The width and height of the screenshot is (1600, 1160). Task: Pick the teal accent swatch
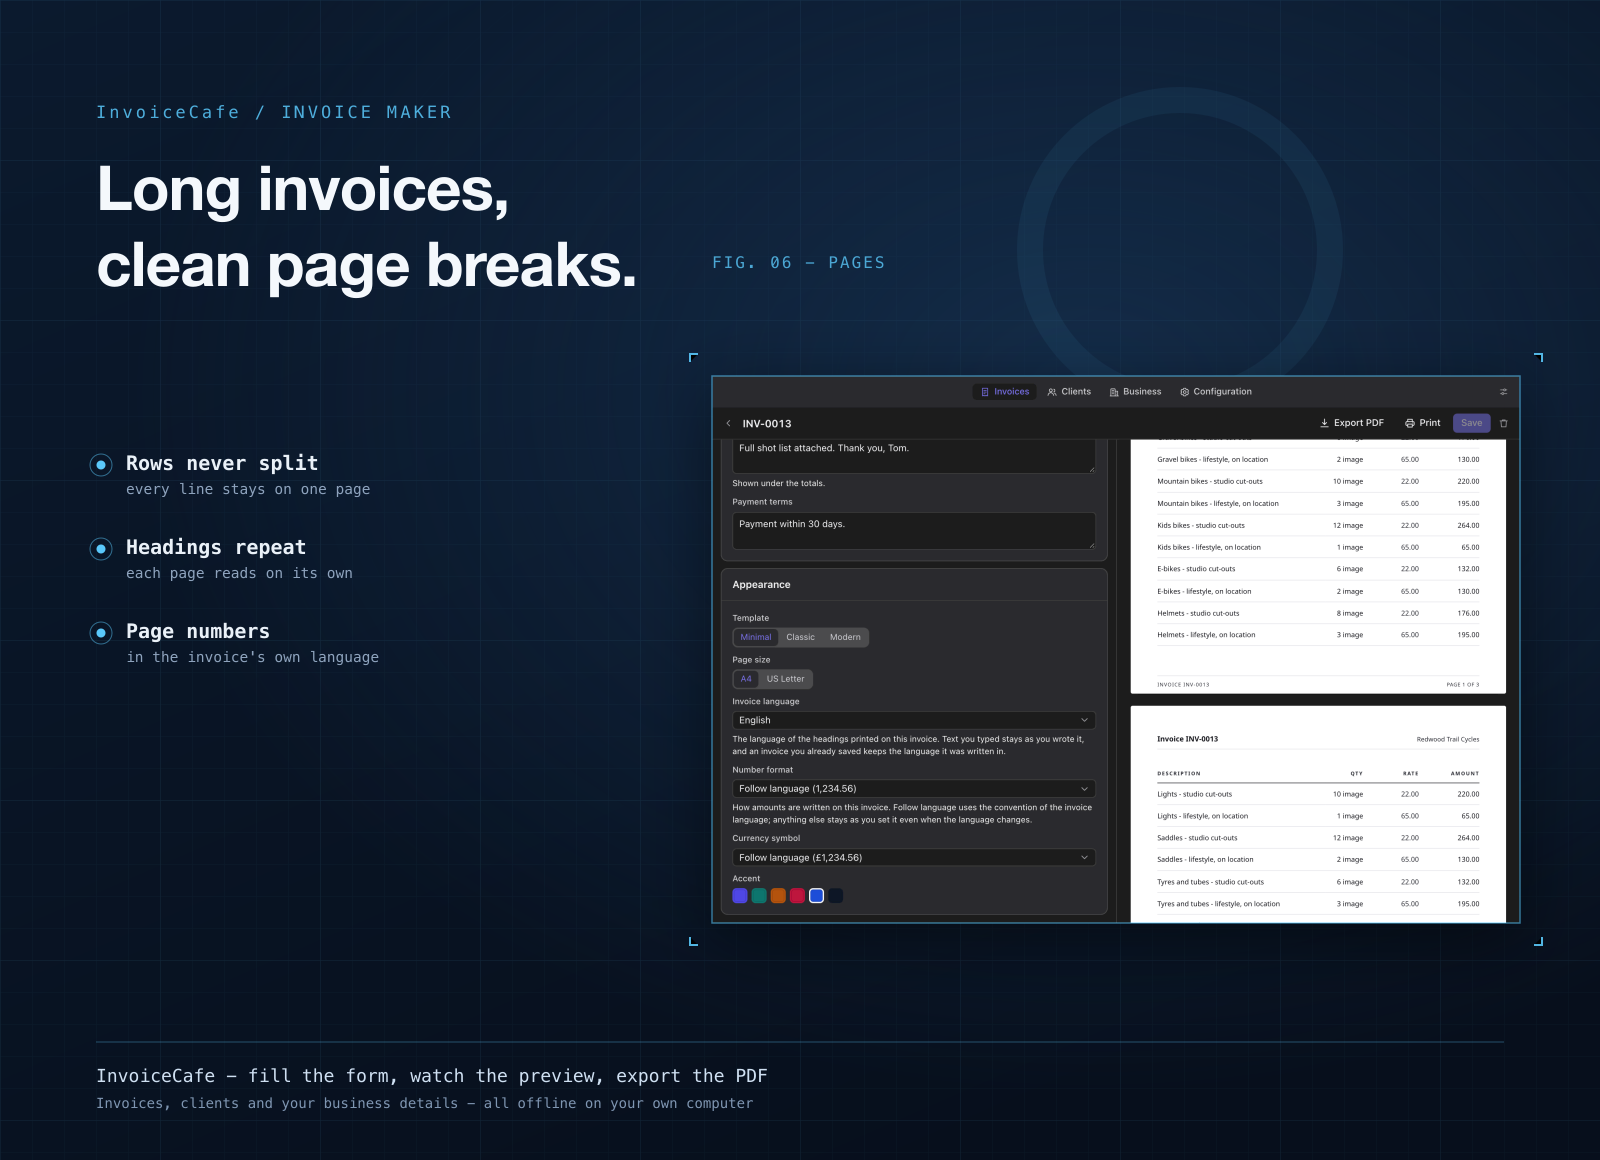[x=759, y=896]
